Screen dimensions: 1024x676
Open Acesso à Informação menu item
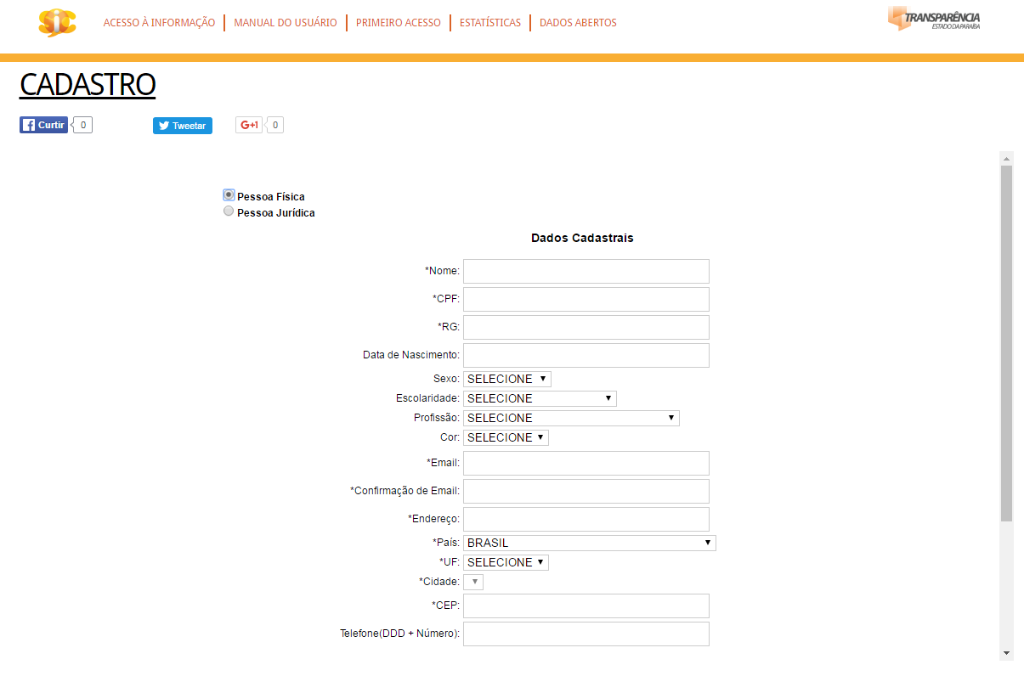(159, 23)
